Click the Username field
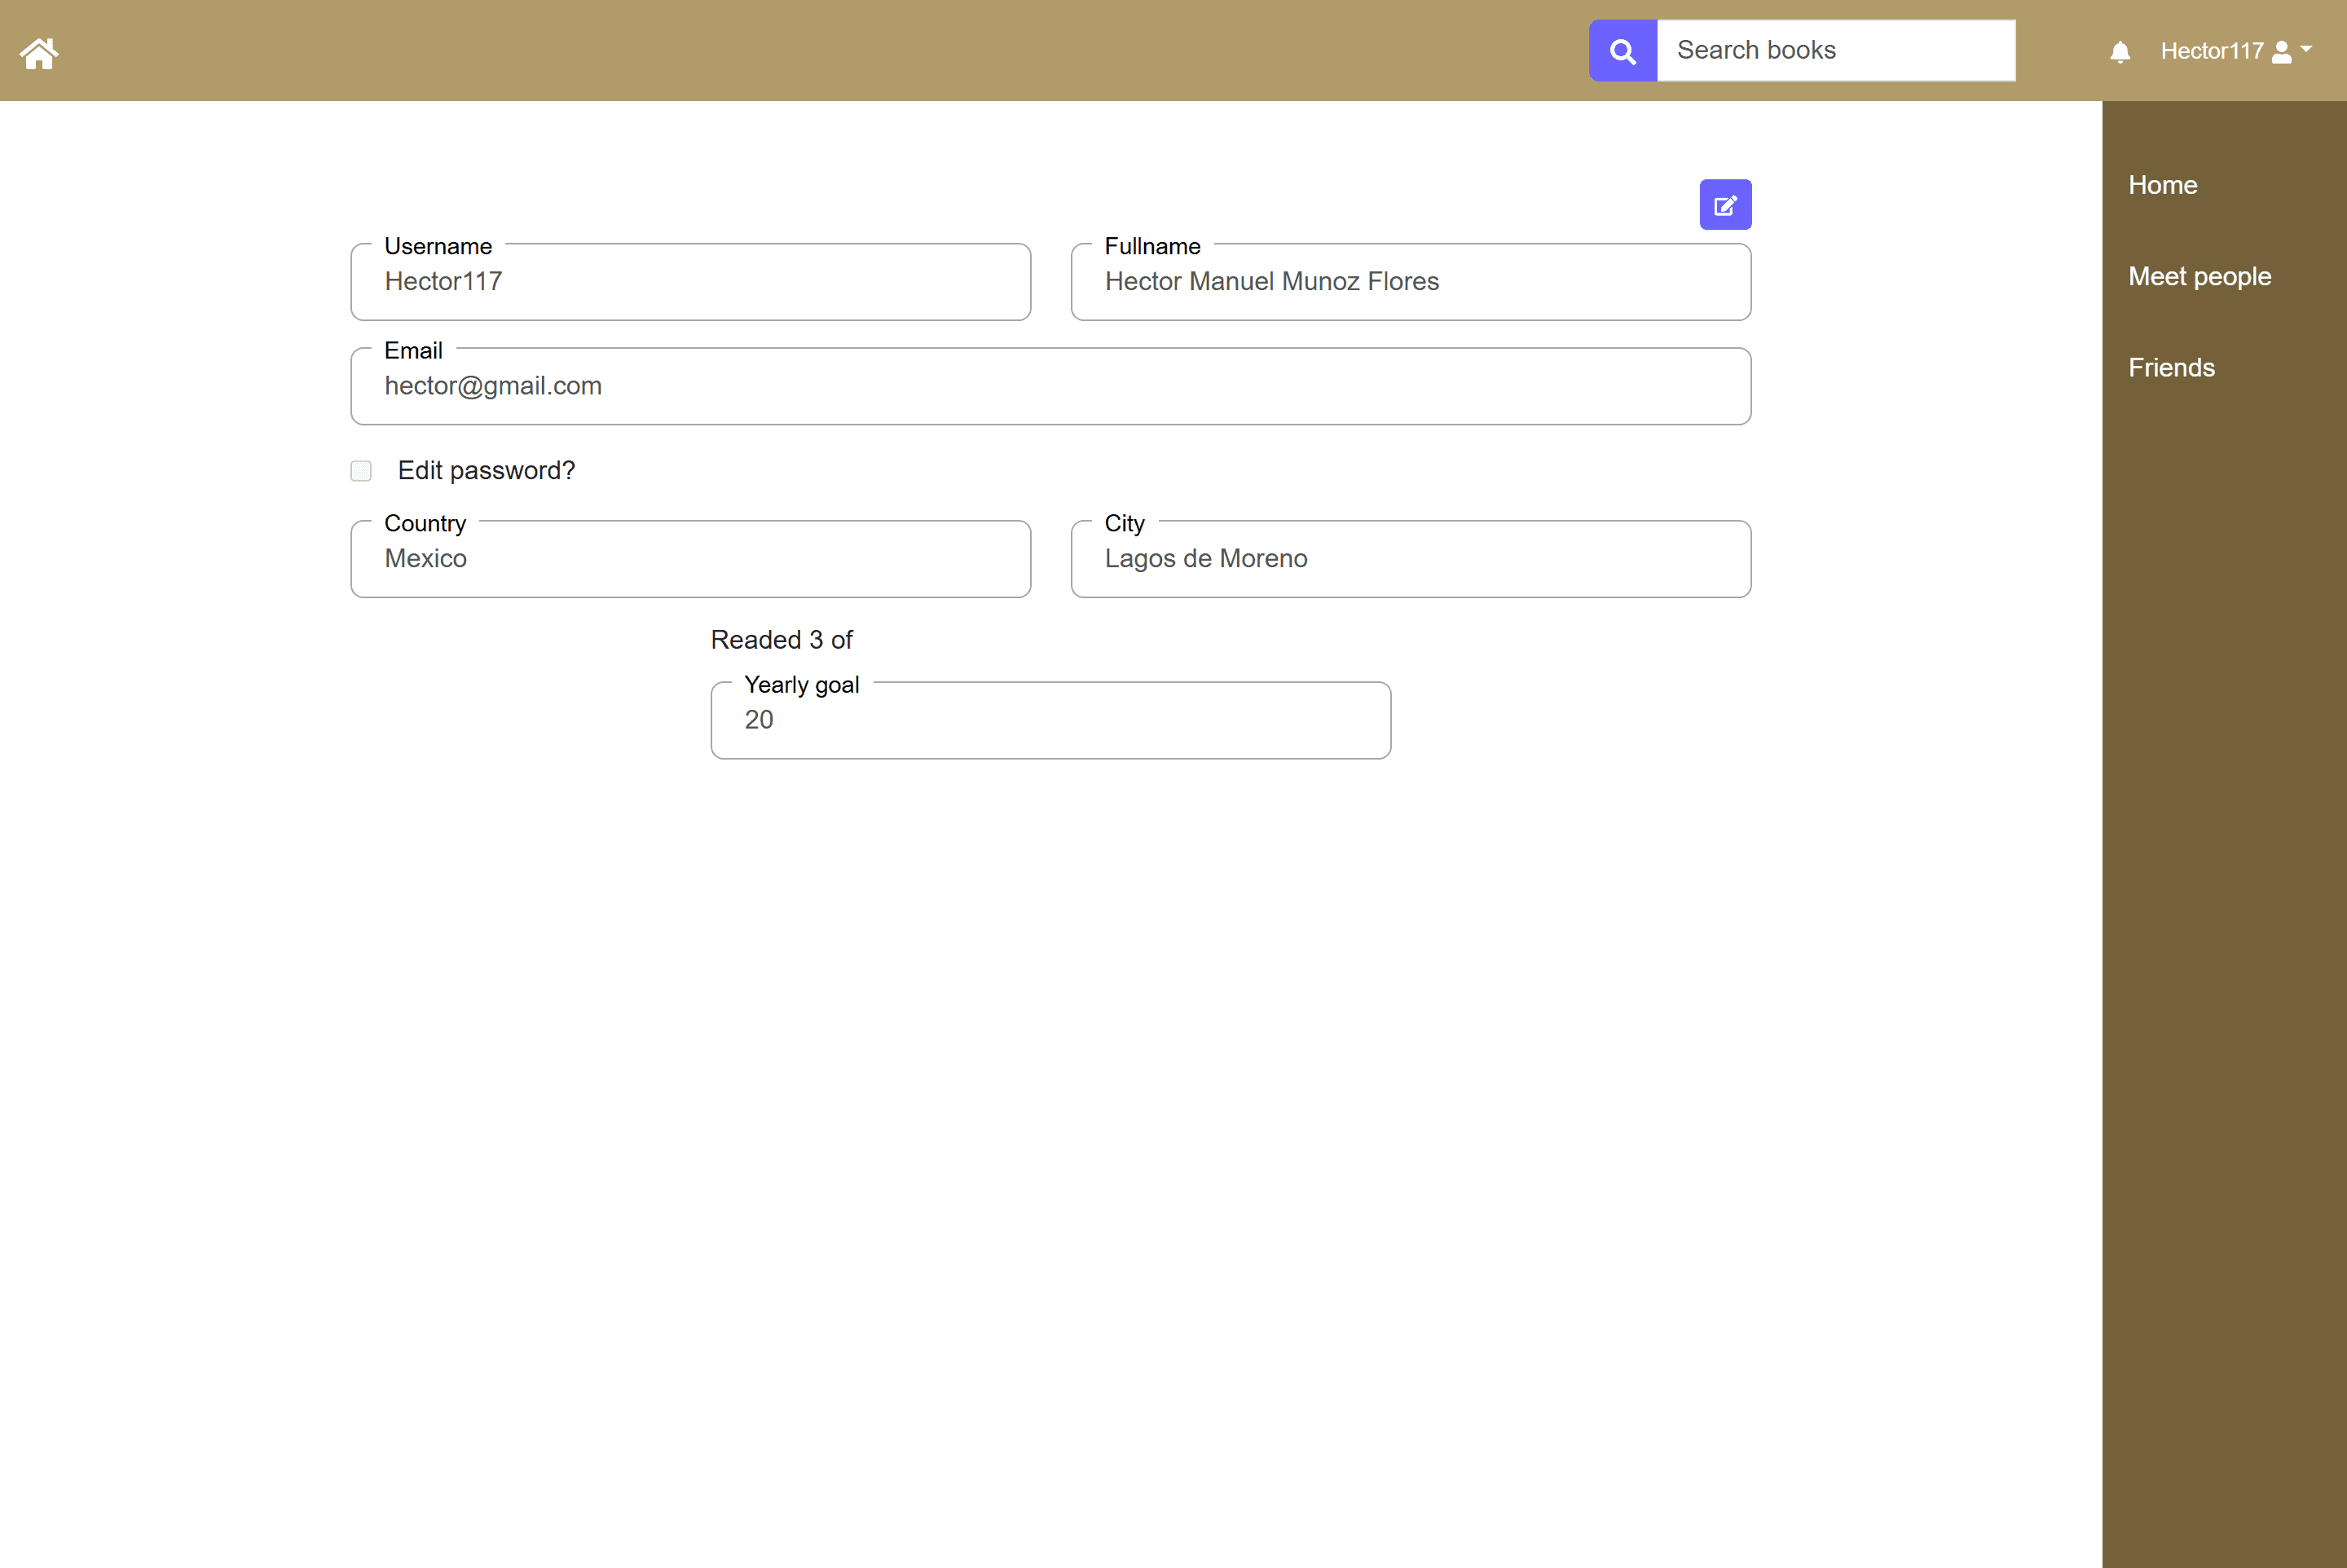 click(691, 282)
